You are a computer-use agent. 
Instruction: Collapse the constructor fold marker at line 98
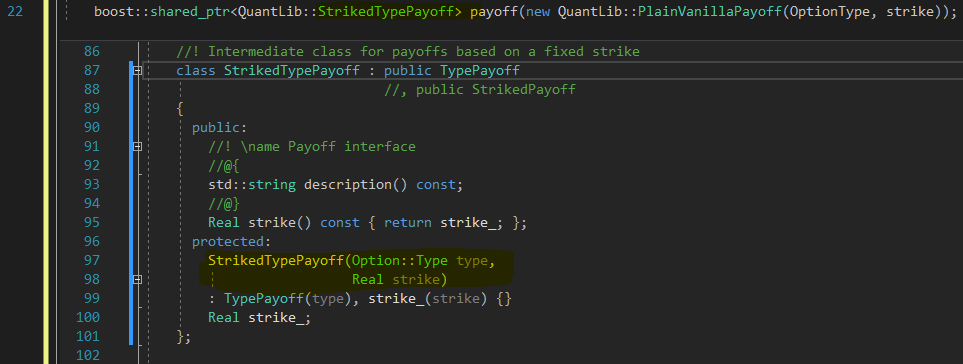click(138, 280)
